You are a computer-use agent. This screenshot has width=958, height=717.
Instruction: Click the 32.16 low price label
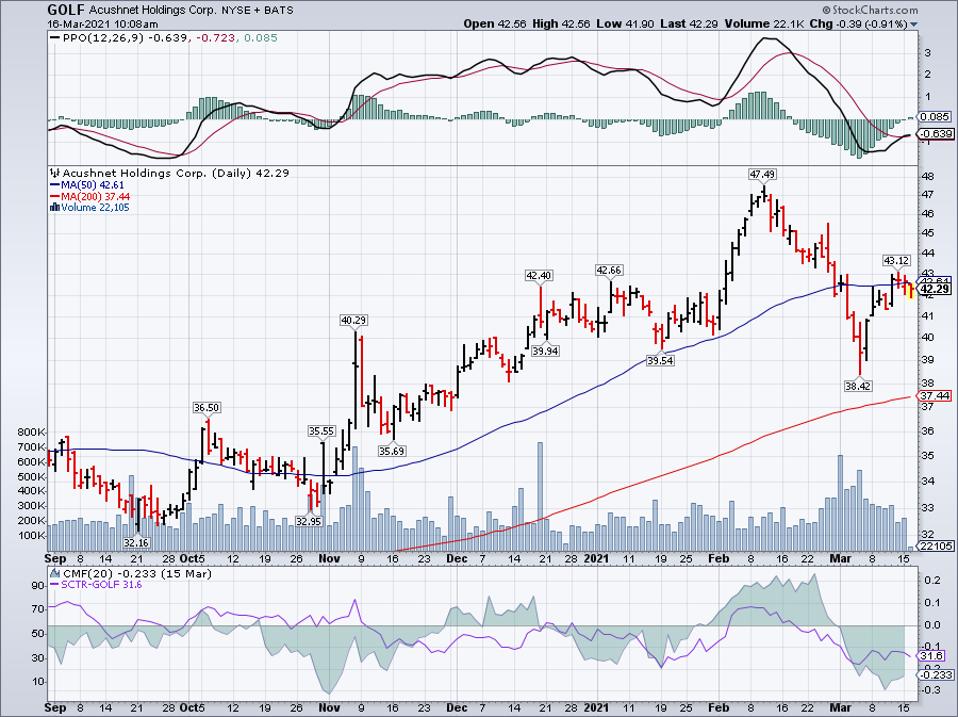tap(136, 543)
